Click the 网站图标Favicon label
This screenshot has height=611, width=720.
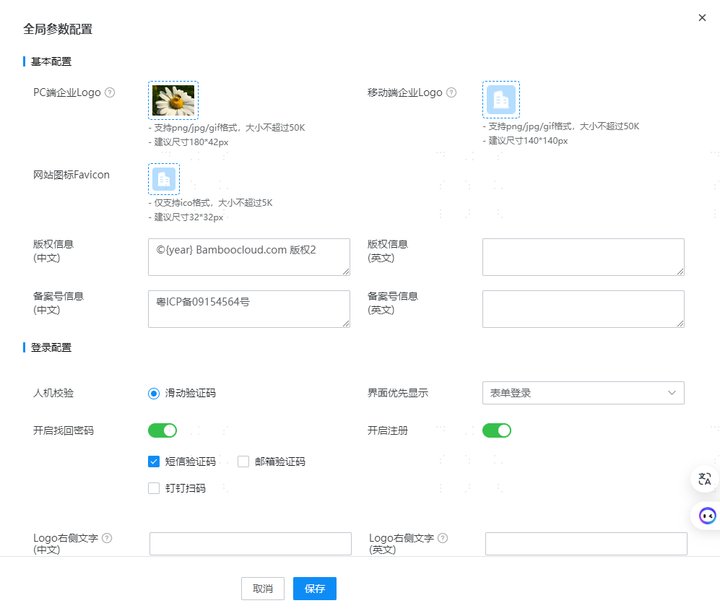pyautogui.click(x=71, y=175)
